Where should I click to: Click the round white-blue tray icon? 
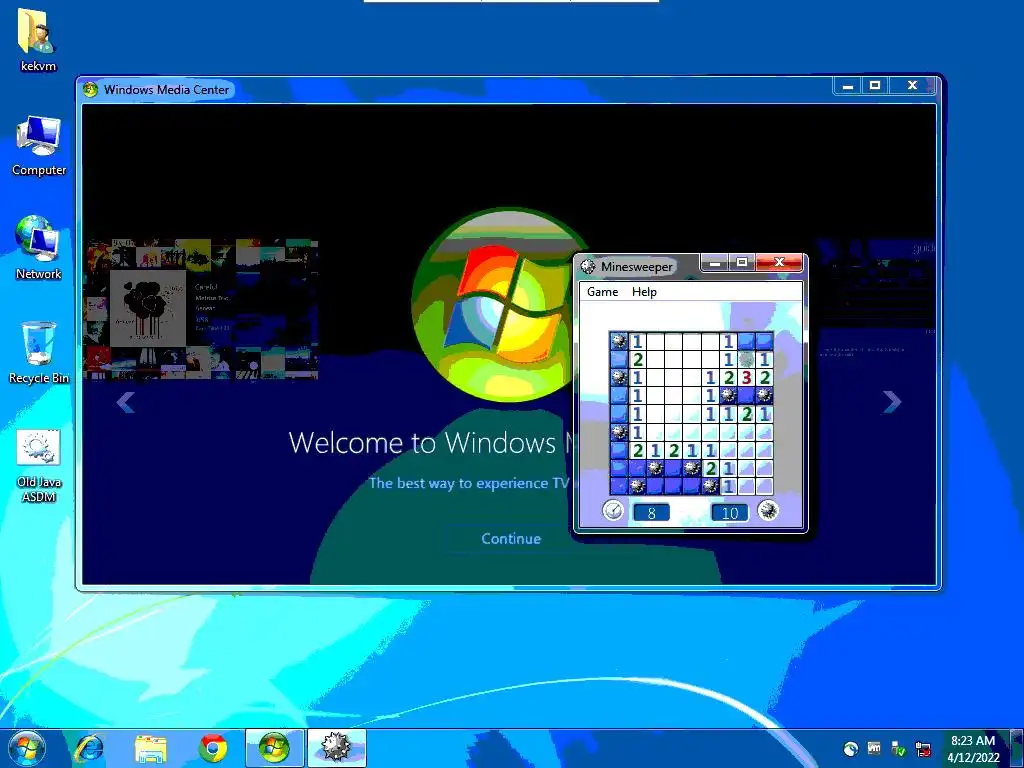pyautogui.click(x=850, y=749)
